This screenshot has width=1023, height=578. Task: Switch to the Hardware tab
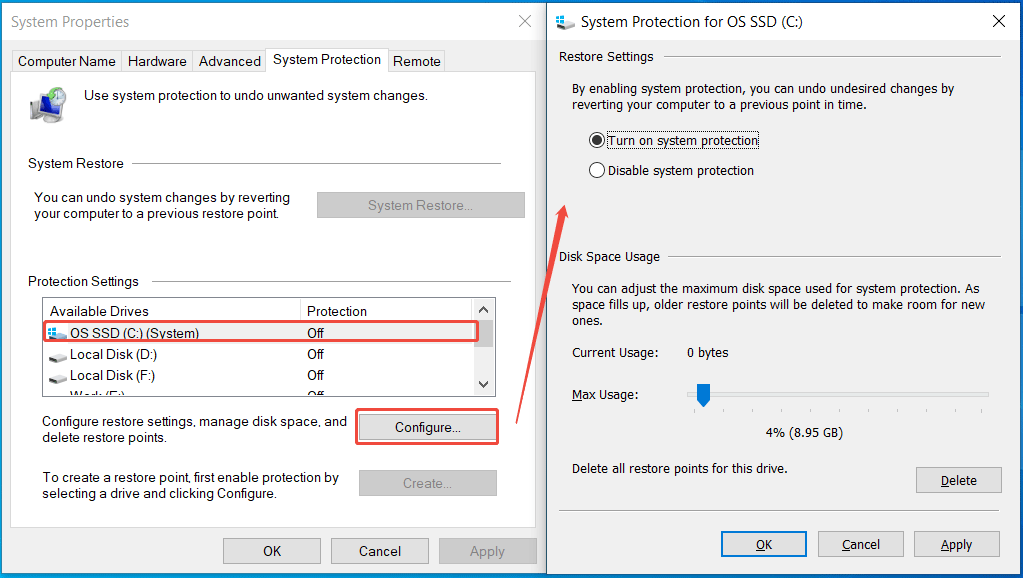(x=157, y=60)
